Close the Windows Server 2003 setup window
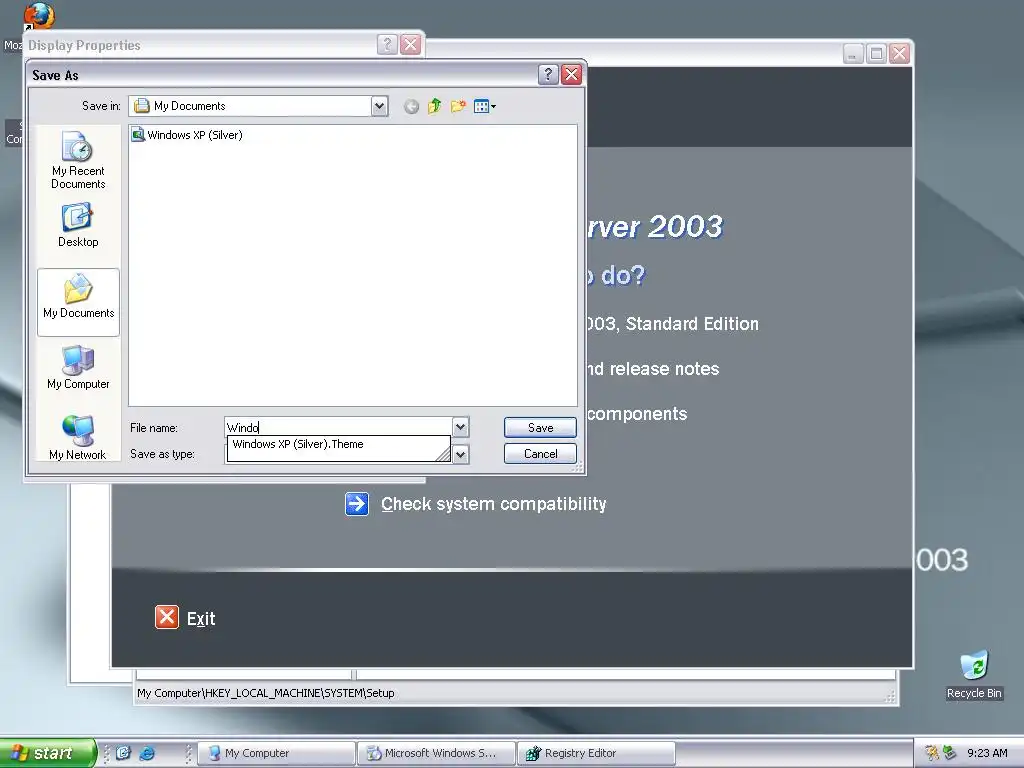Screen dimensions: 1024x768 point(899,54)
